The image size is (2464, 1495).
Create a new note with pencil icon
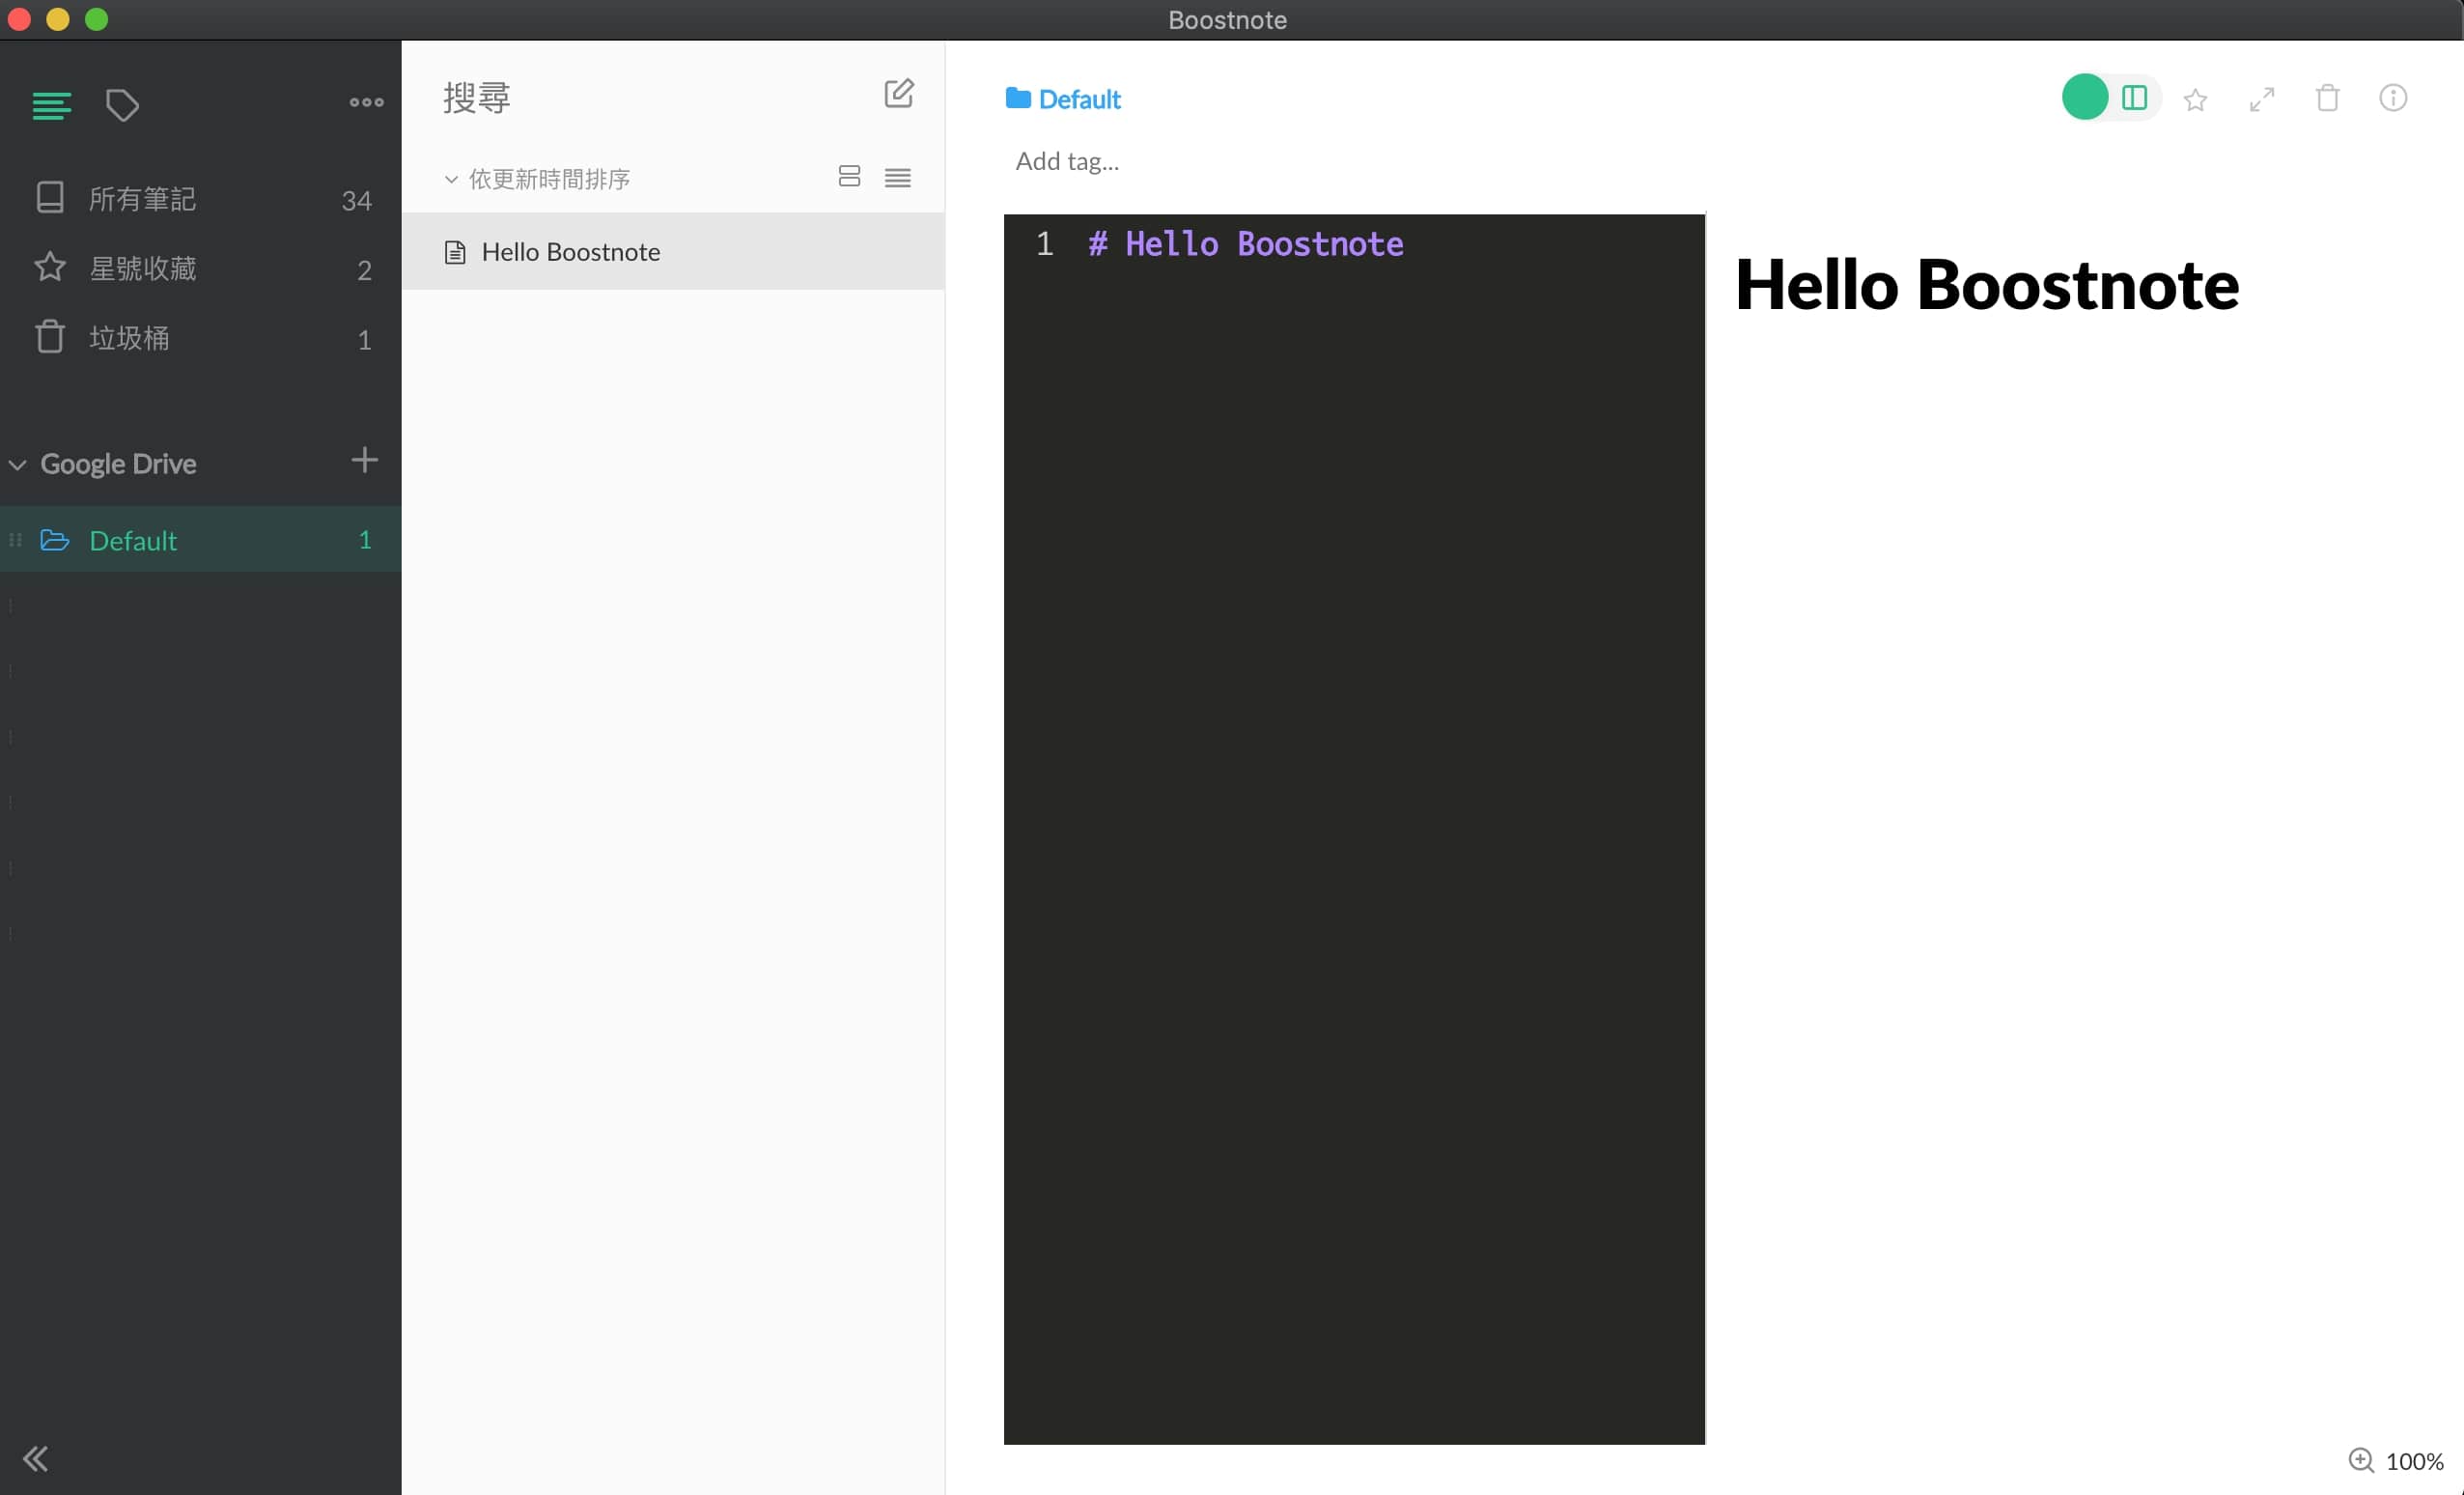click(x=898, y=94)
